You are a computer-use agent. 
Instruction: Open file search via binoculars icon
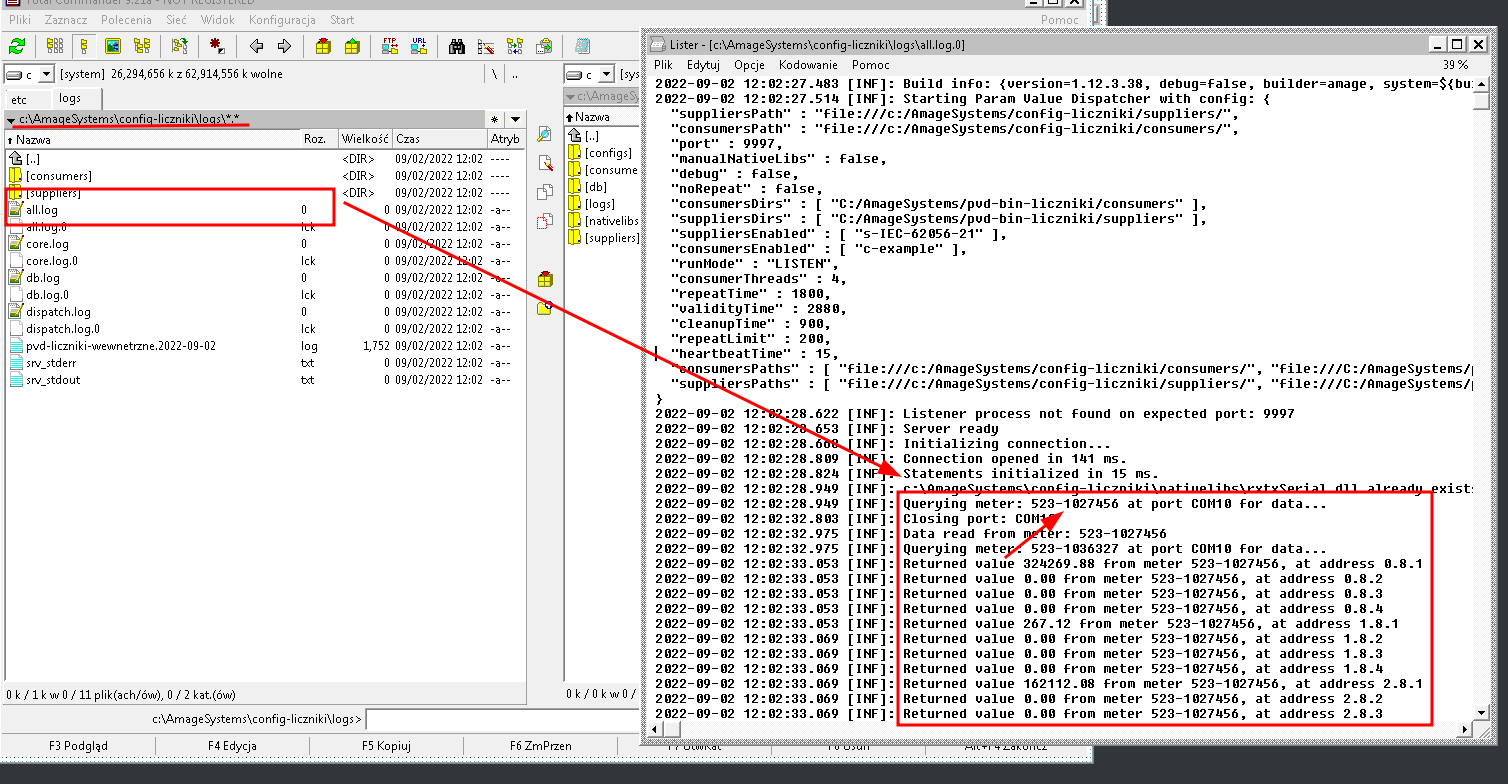point(457,46)
